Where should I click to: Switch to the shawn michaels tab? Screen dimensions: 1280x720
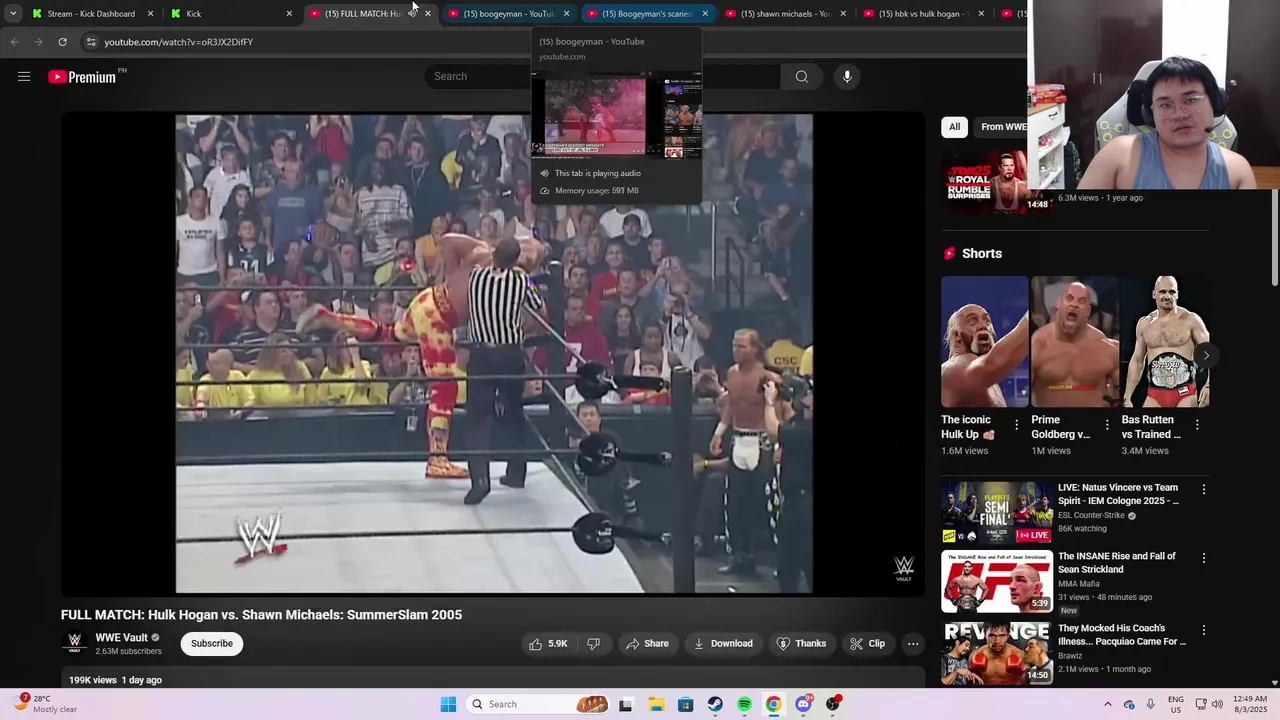coord(785,13)
